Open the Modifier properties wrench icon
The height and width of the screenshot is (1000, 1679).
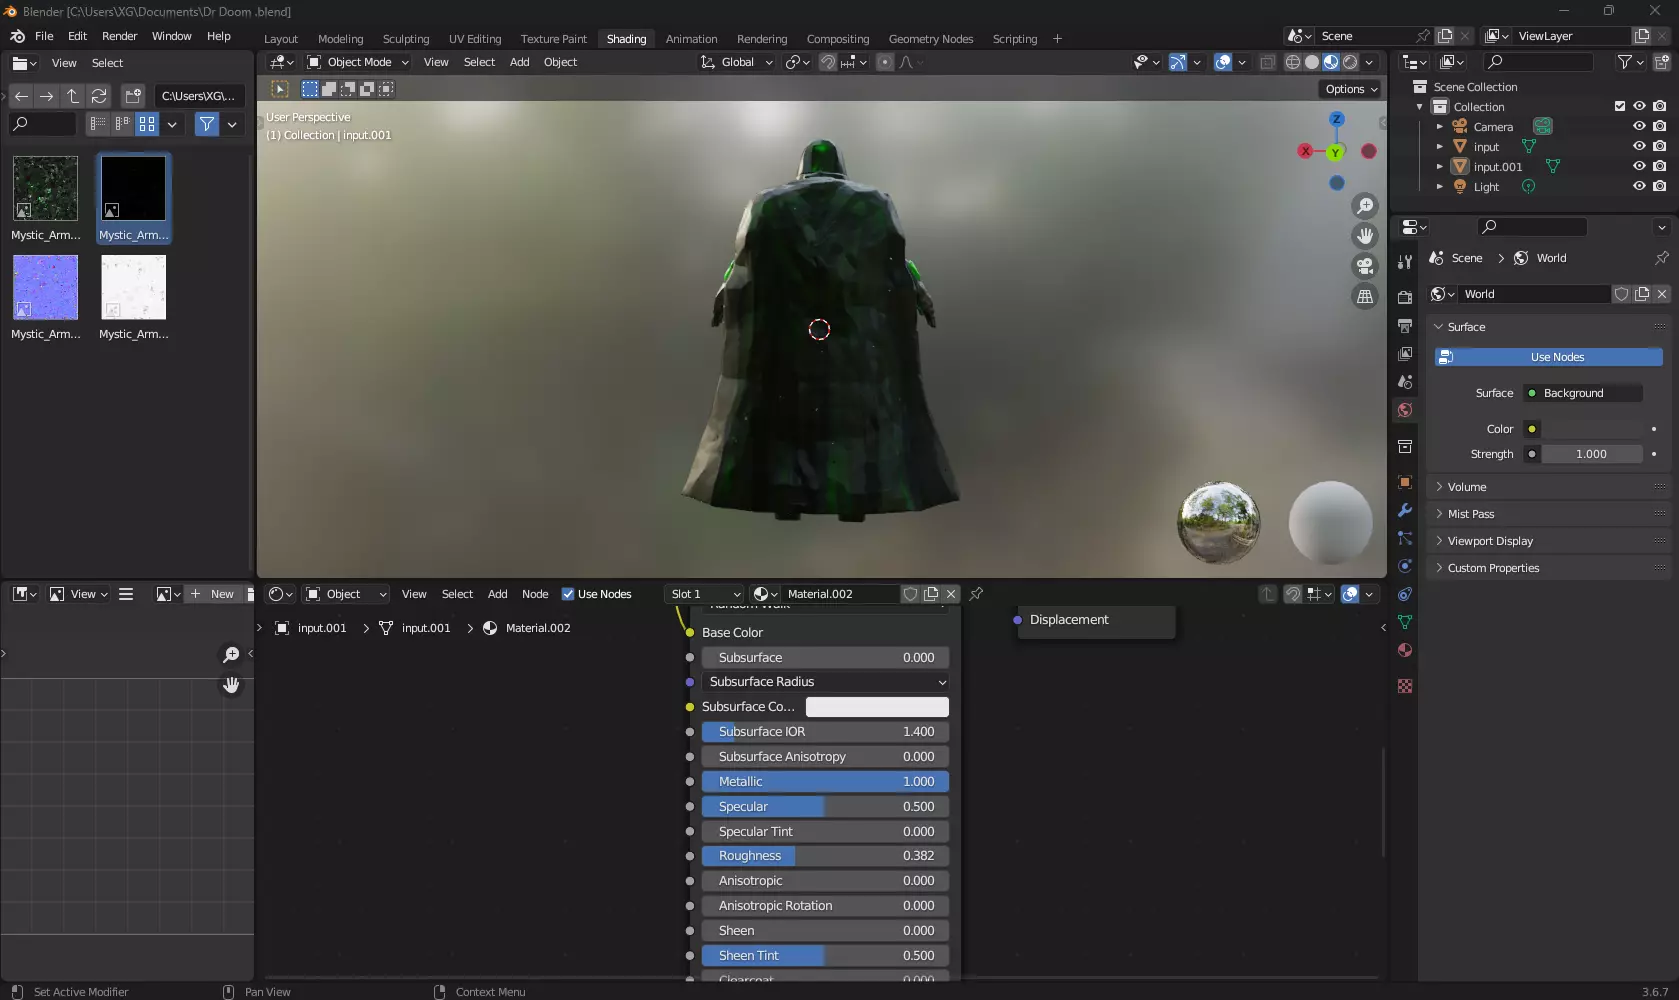pos(1405,510)
